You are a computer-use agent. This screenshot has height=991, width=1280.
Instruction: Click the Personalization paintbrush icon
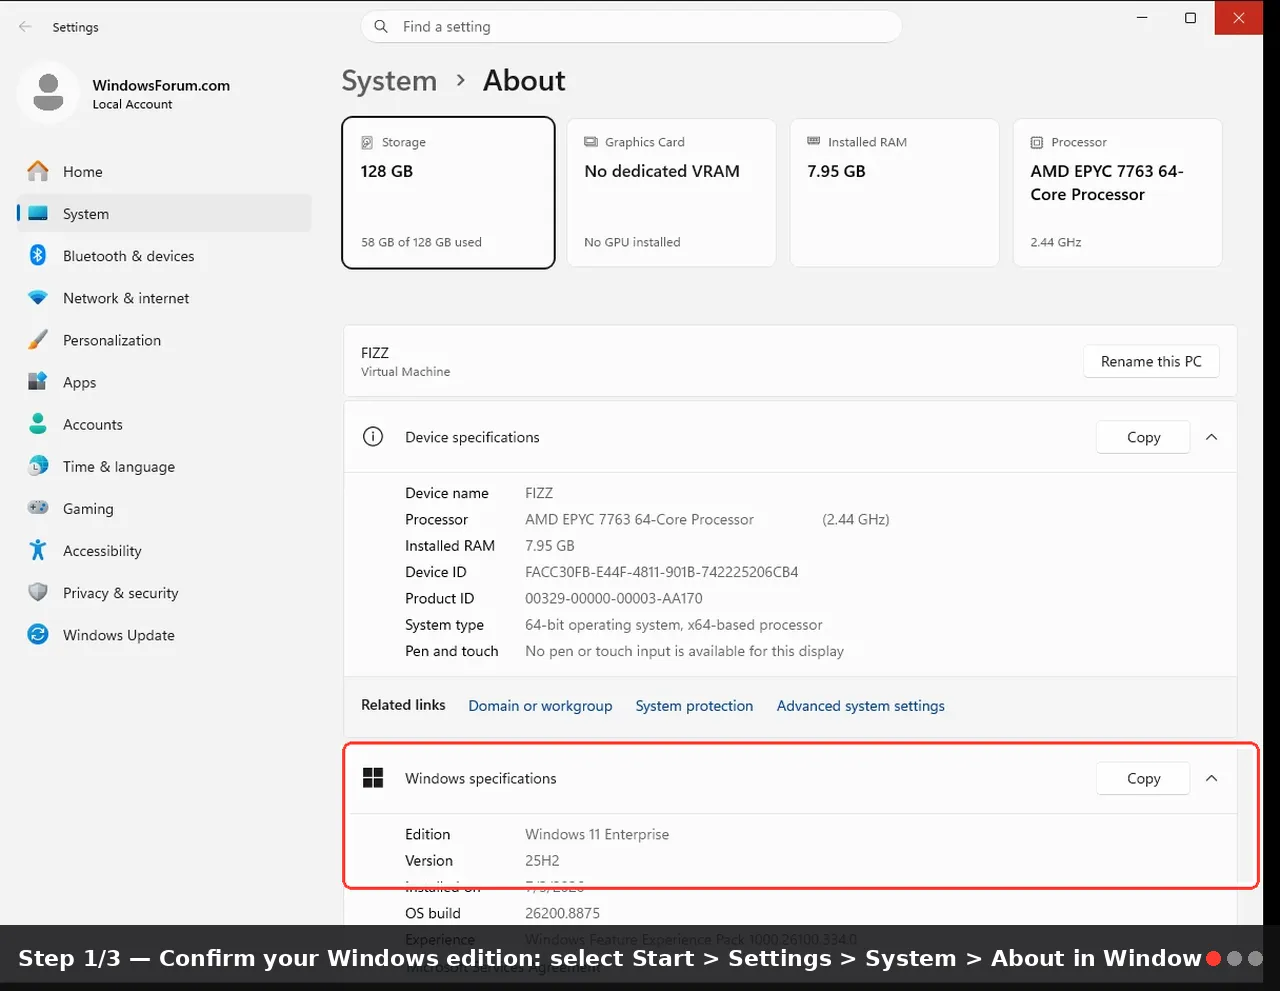[x=38, y=340]
